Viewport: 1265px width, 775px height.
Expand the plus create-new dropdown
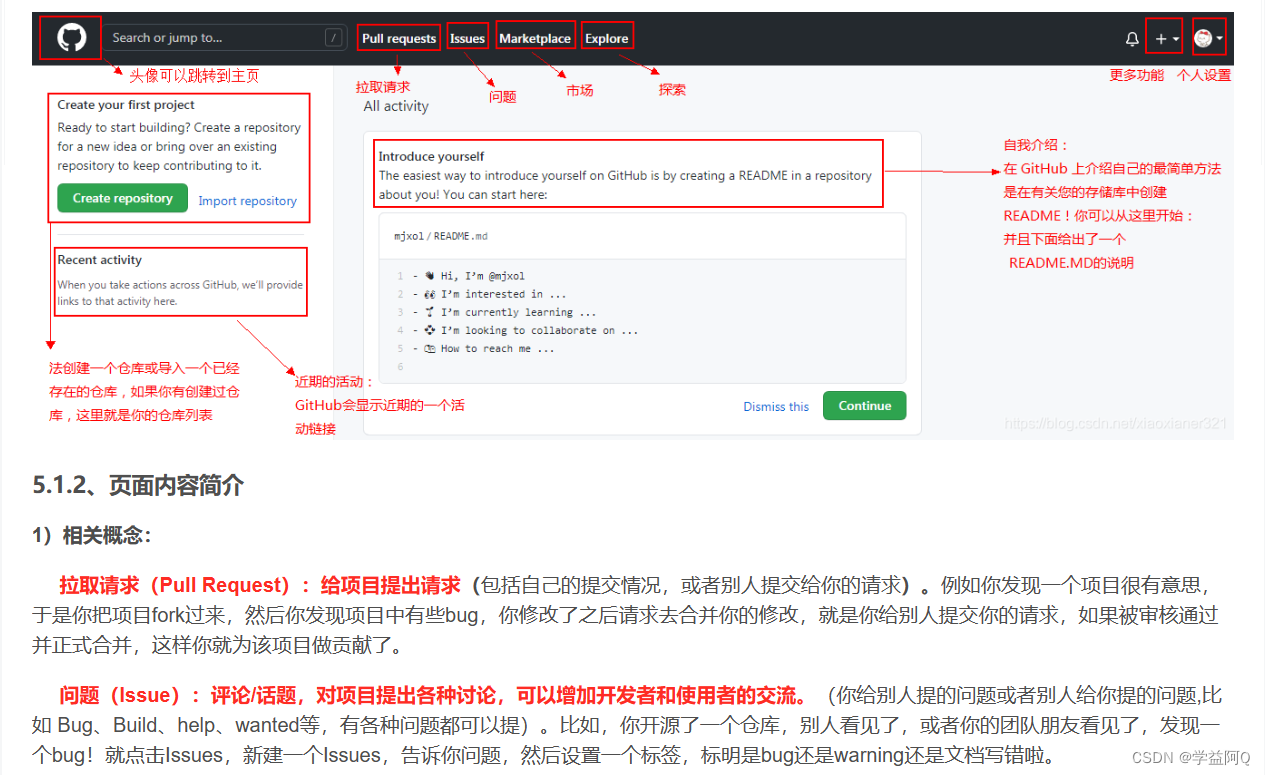click(x=1166, y=39)
